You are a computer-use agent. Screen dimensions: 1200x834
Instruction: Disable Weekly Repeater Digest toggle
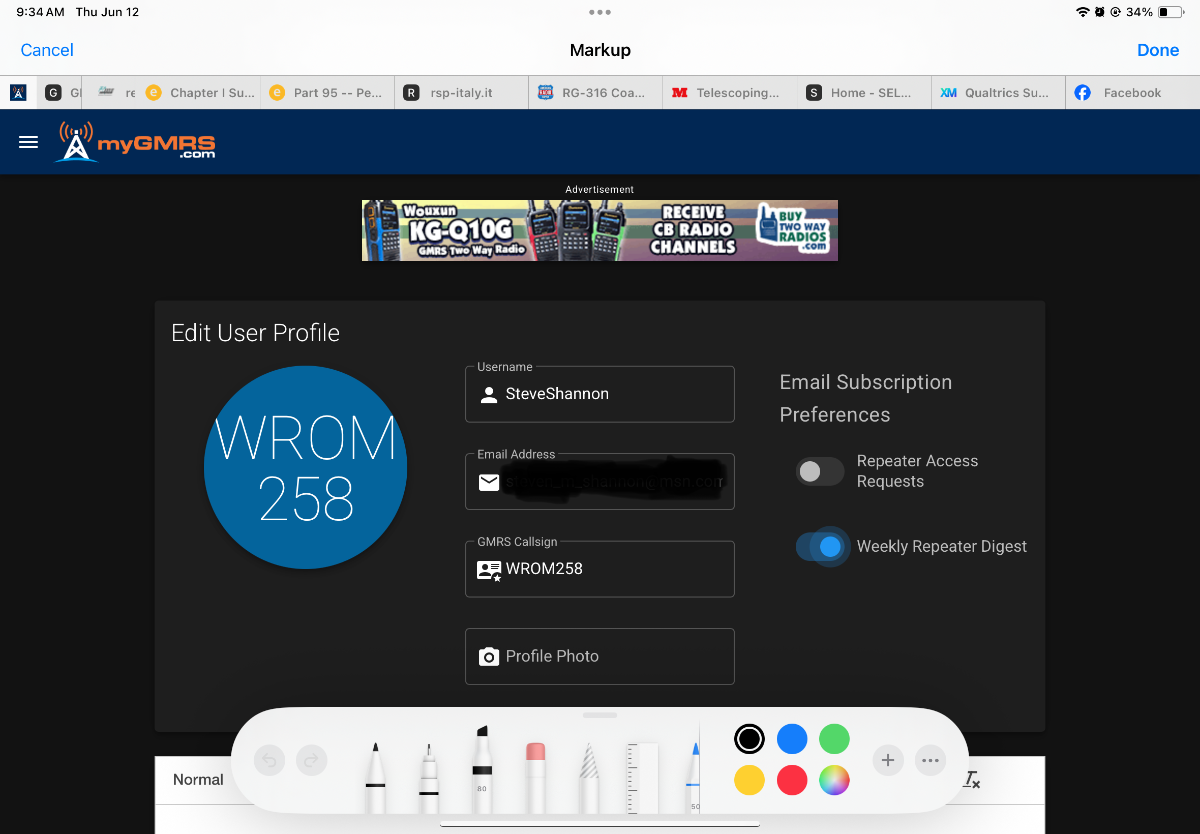point(820,547)
